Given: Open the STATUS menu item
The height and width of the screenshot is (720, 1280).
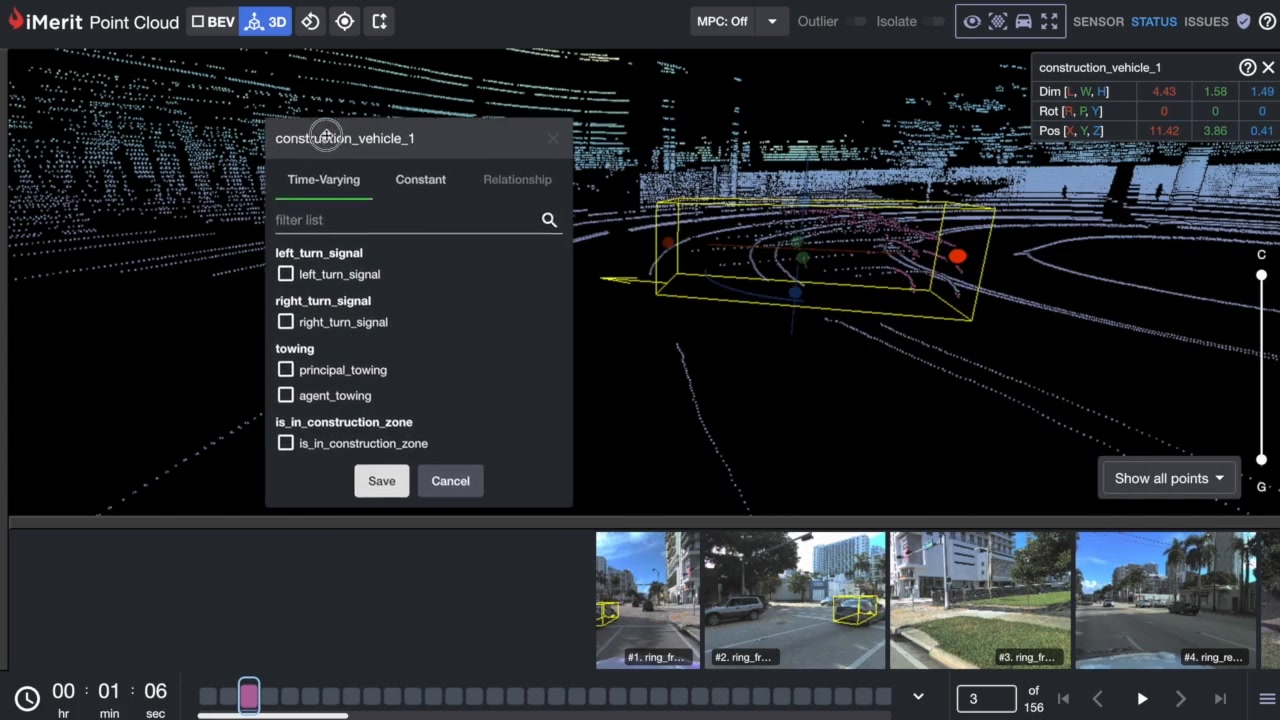Looking at the screenshot, I should pos(1154,21).
